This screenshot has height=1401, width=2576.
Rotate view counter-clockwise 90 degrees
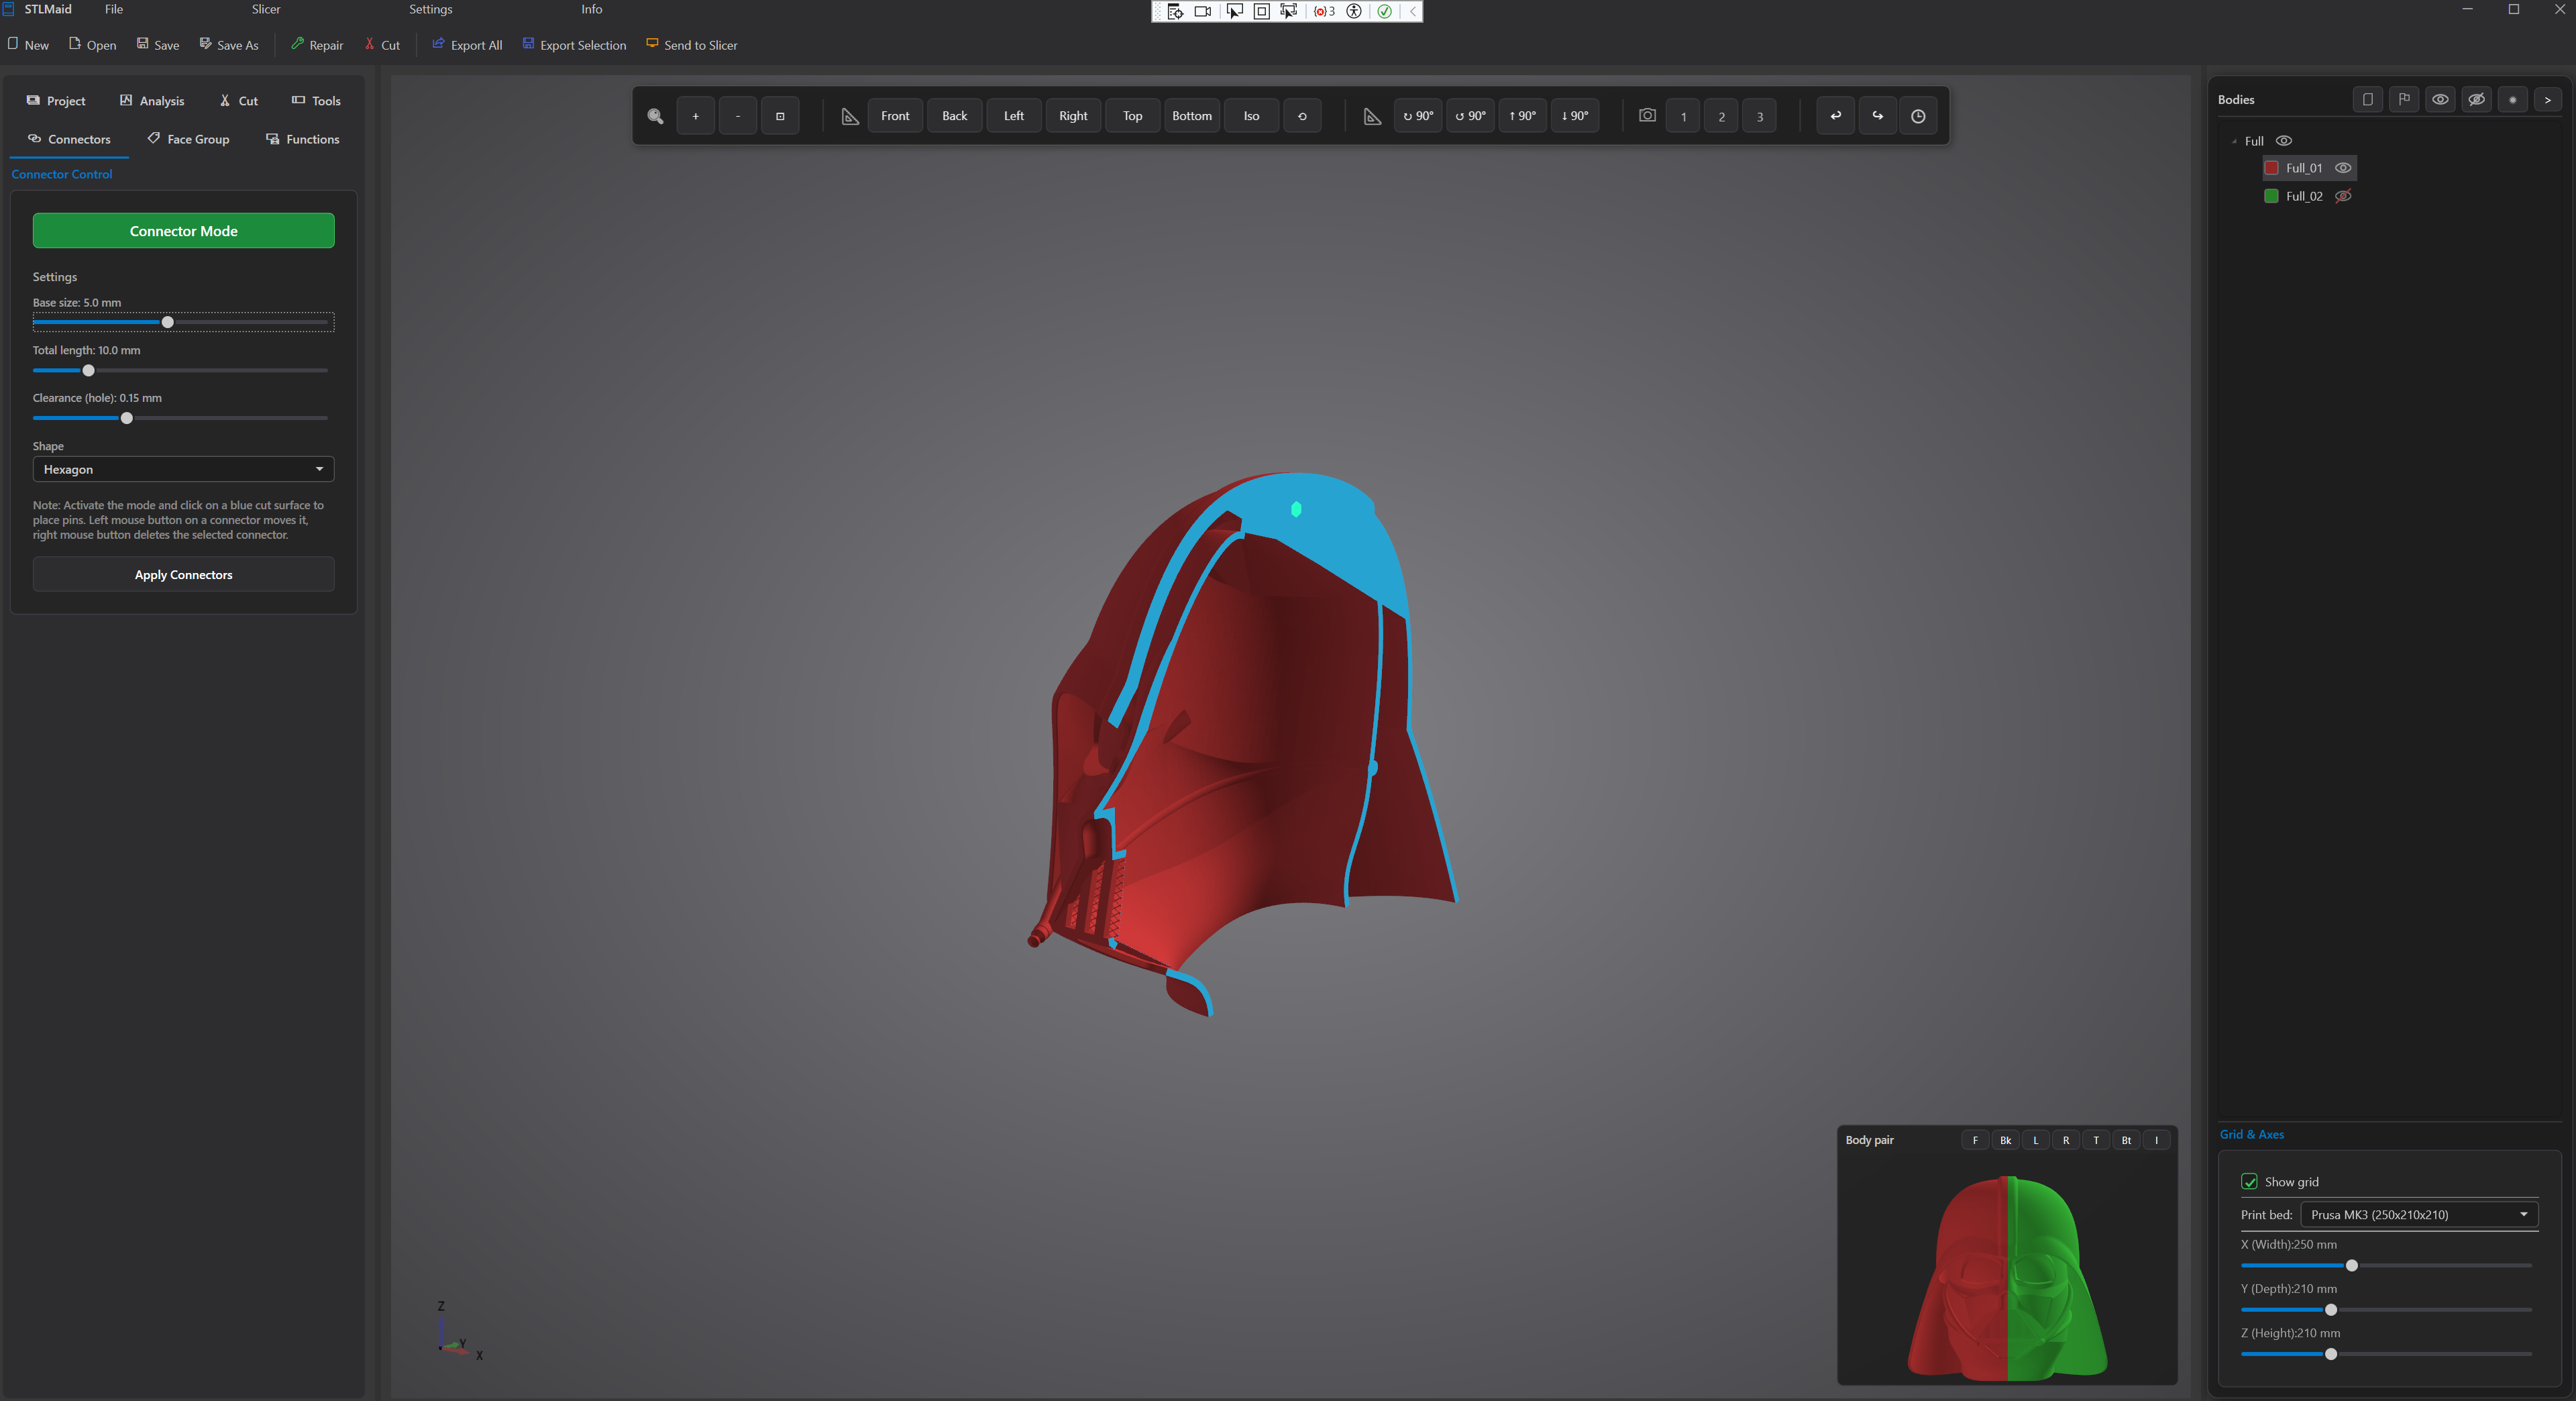click(x=1470, y=116)
